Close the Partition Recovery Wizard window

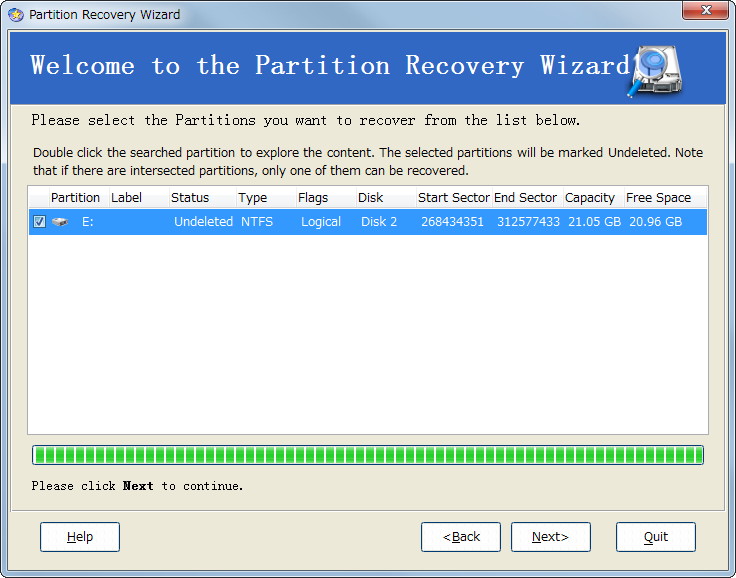705,10
